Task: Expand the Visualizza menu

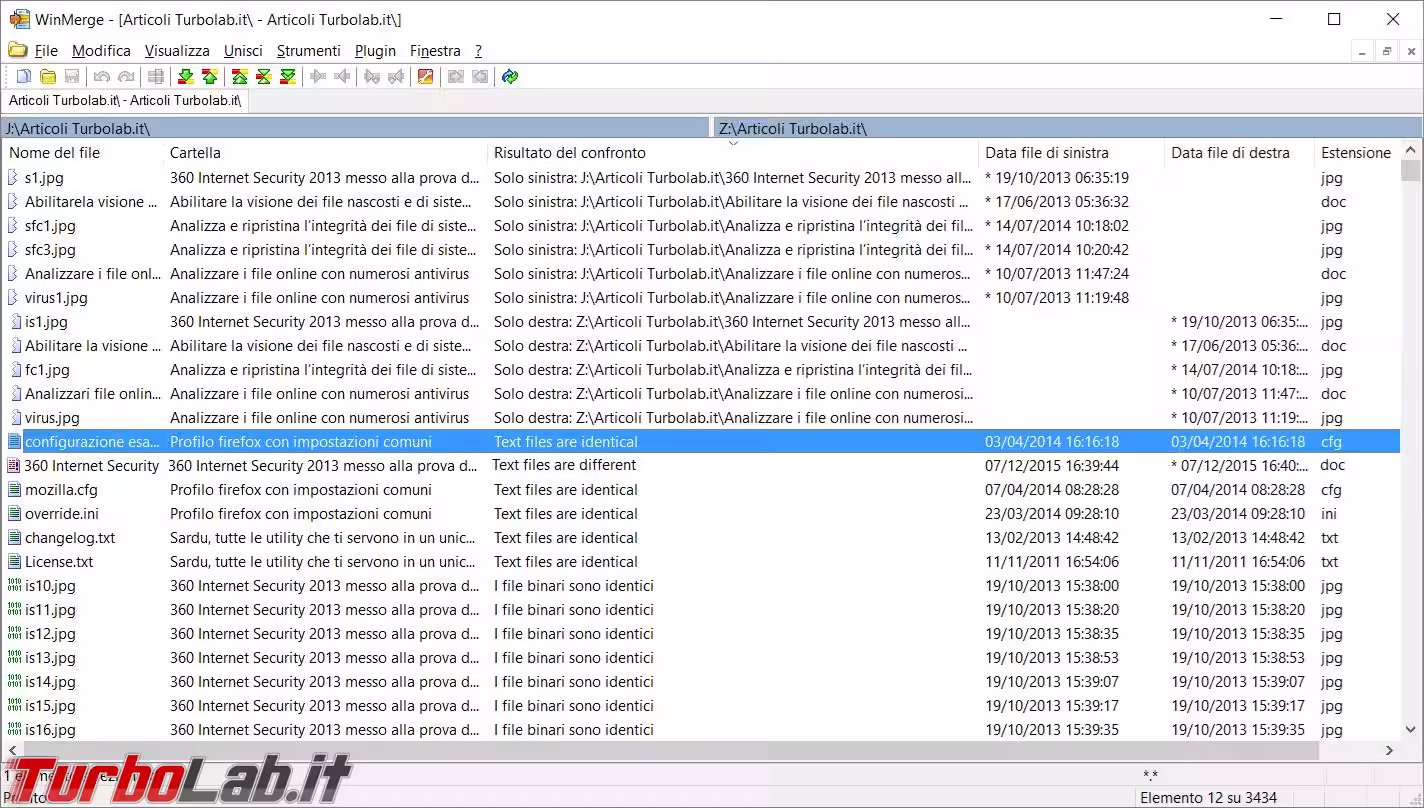Action: click(177, 51)
